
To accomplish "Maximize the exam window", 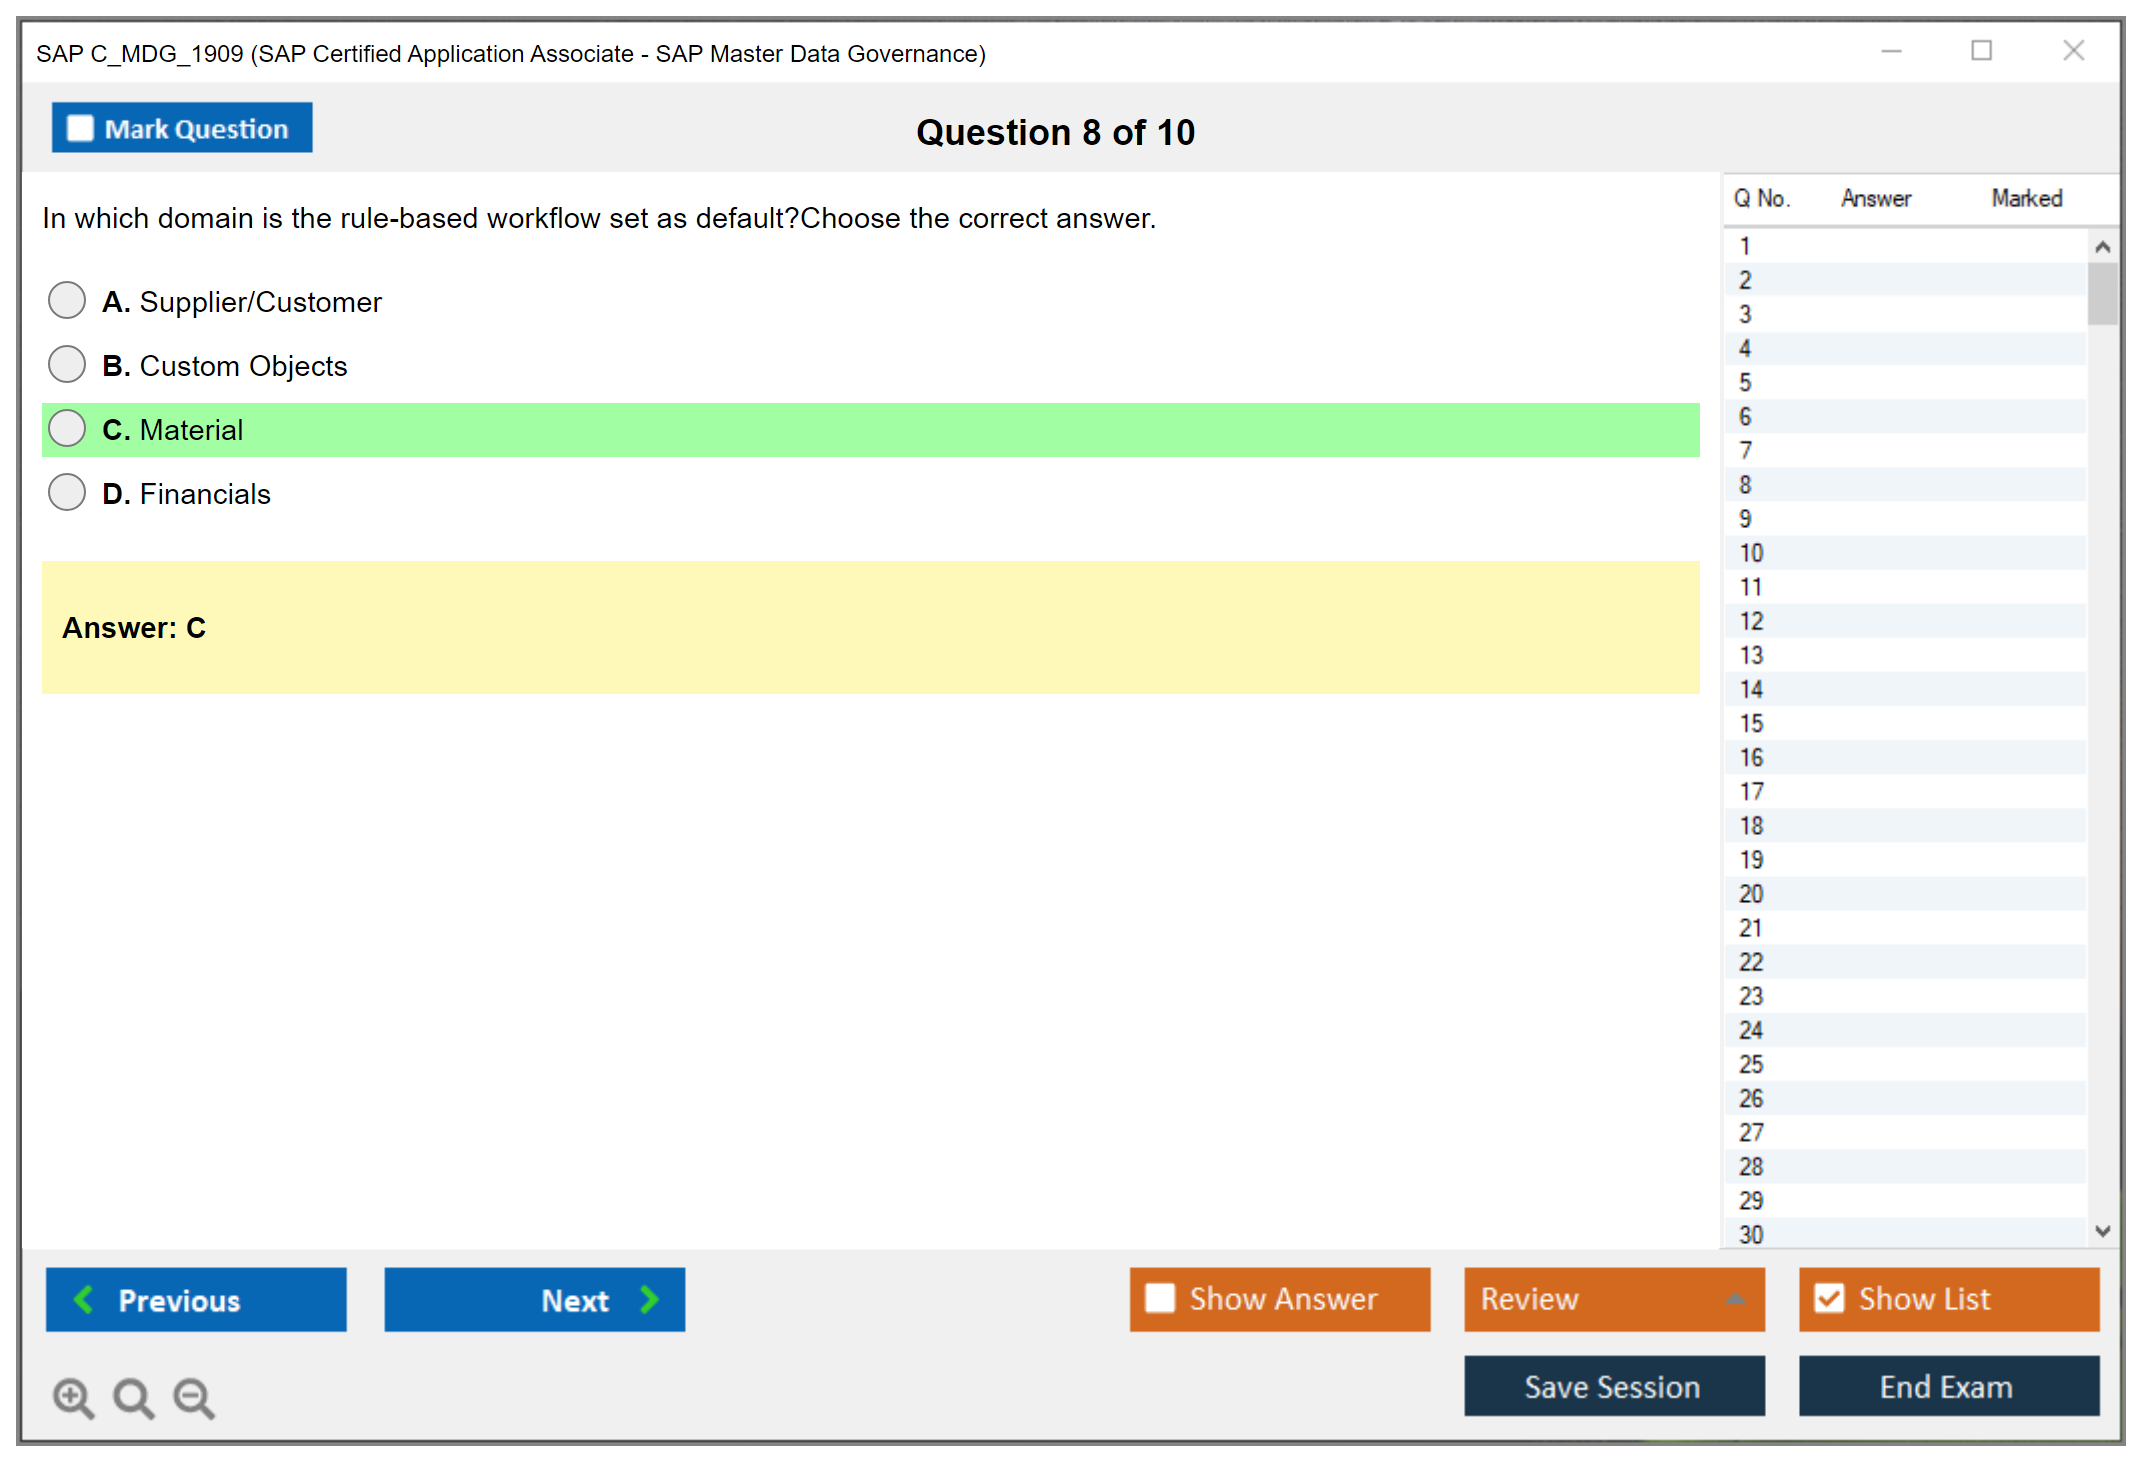I will [x=1981, y=51].
